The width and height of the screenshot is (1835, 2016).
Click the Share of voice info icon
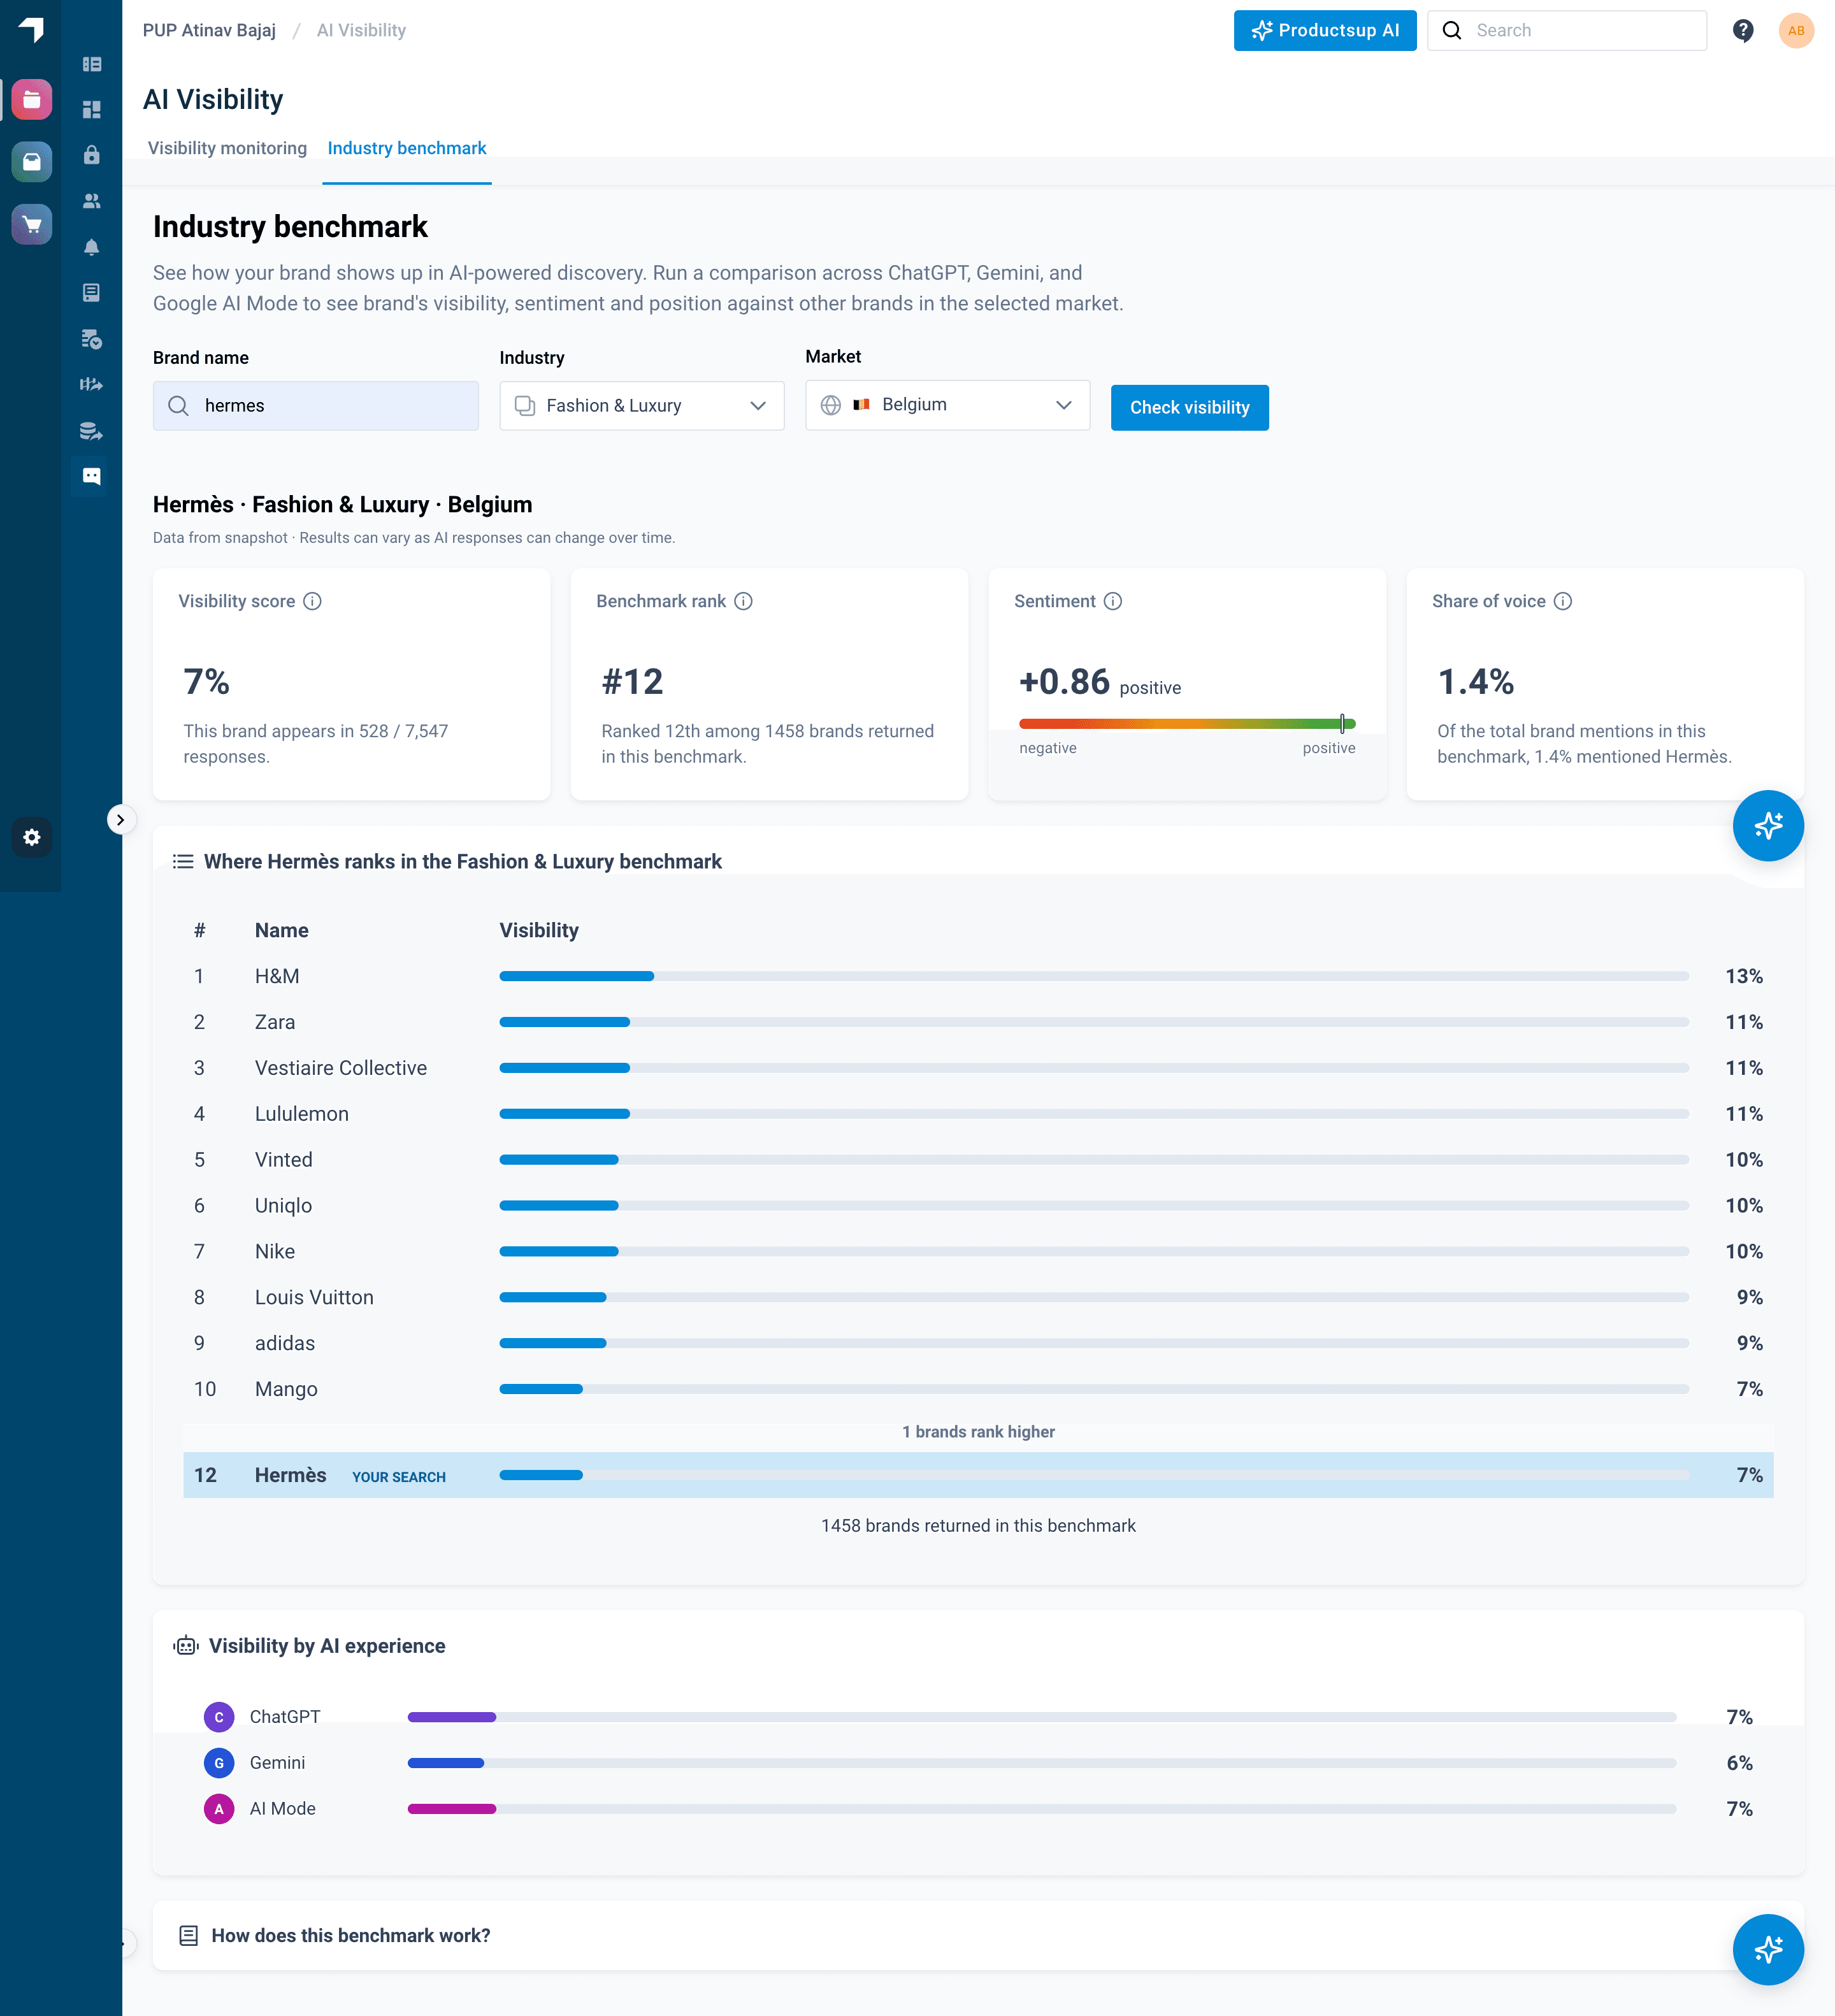pyautogui.click(x=1563, y=601)
